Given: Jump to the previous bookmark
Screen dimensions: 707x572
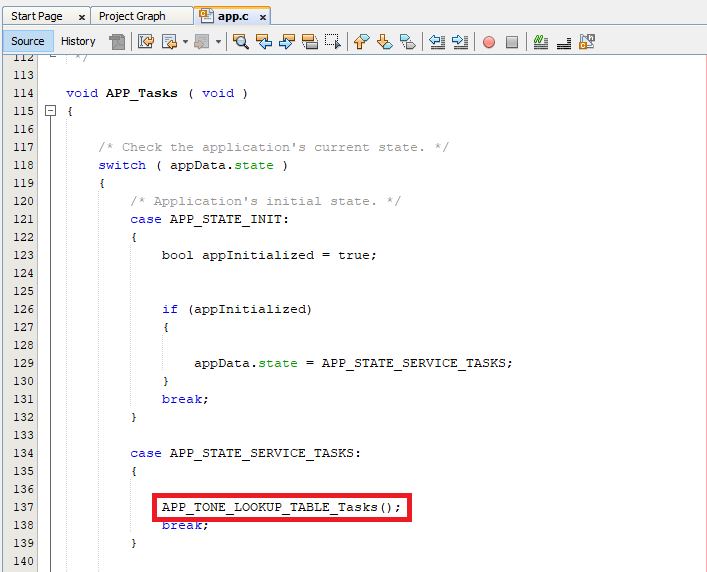Looking at the screenshot, I should coord(361,41).
